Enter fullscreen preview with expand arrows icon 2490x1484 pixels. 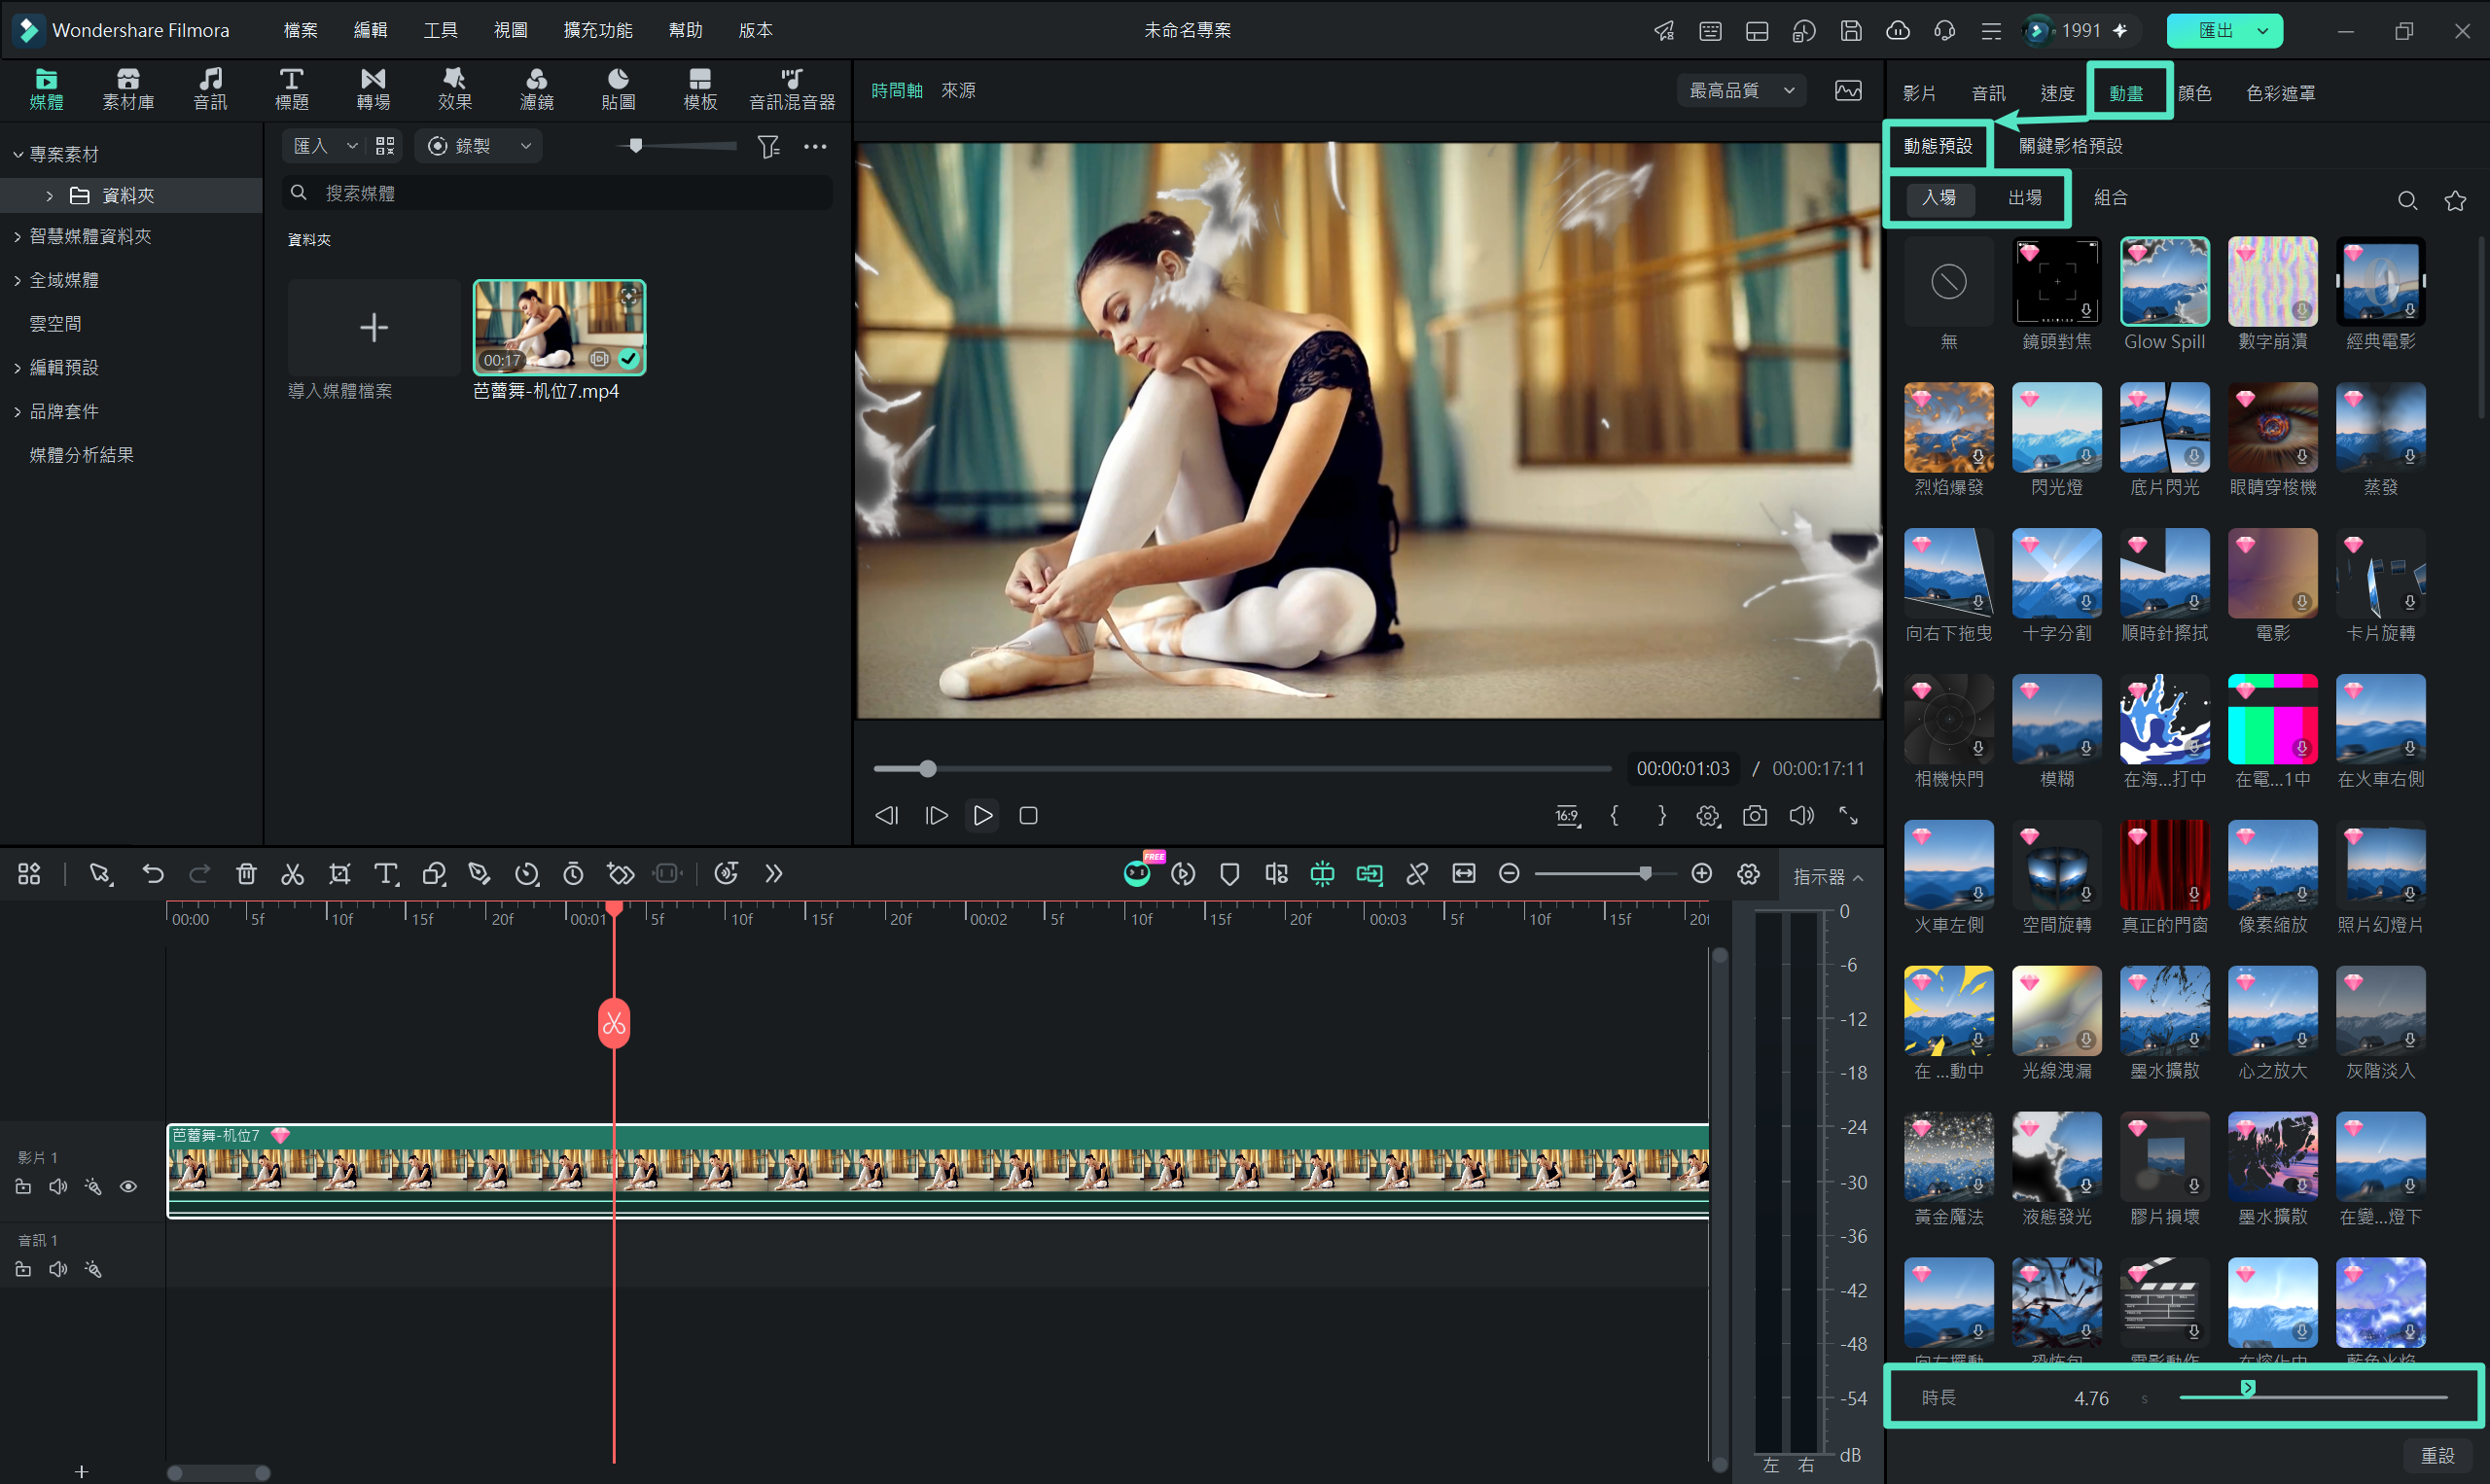pos(1849,816)
